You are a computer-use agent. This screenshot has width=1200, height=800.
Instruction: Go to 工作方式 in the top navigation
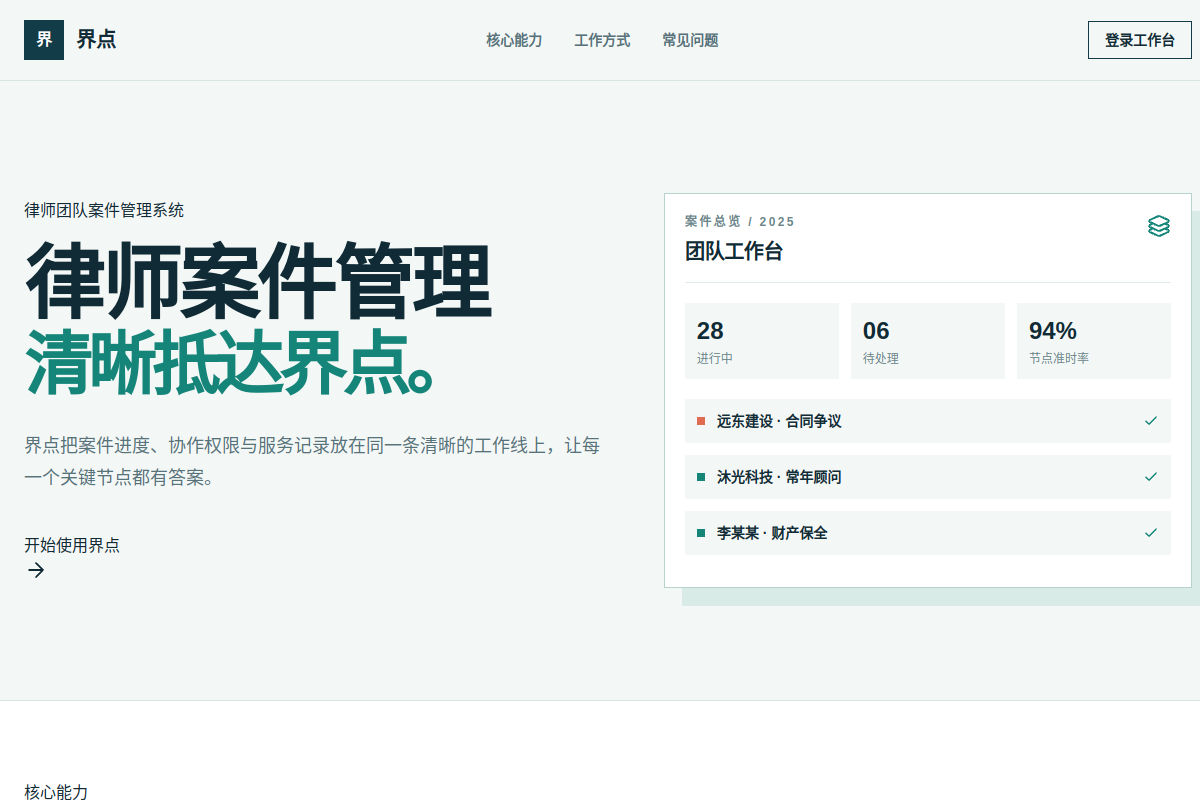[602, 40]
